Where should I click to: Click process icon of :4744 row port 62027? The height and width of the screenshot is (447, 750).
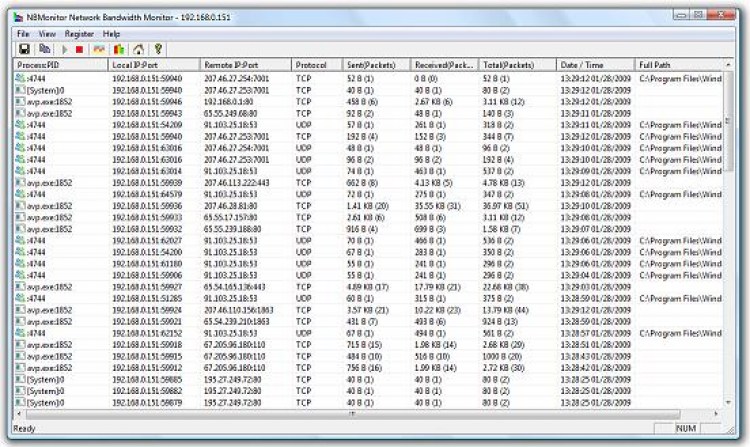[20, 240]
